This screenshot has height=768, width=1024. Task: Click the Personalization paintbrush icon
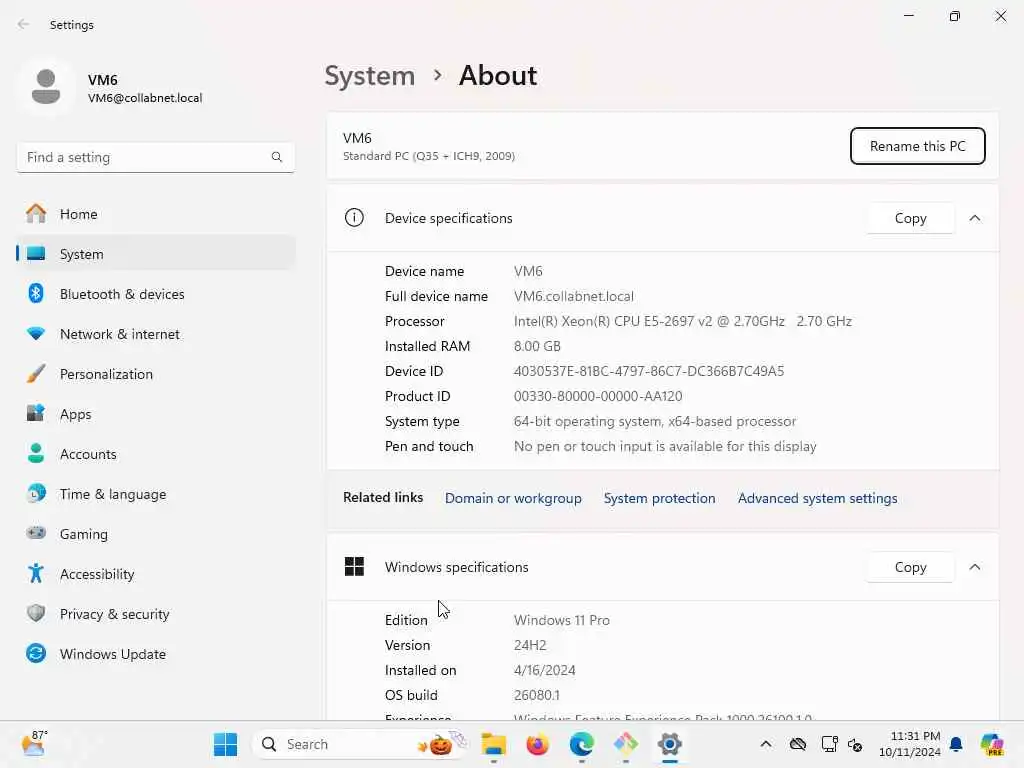36,374
